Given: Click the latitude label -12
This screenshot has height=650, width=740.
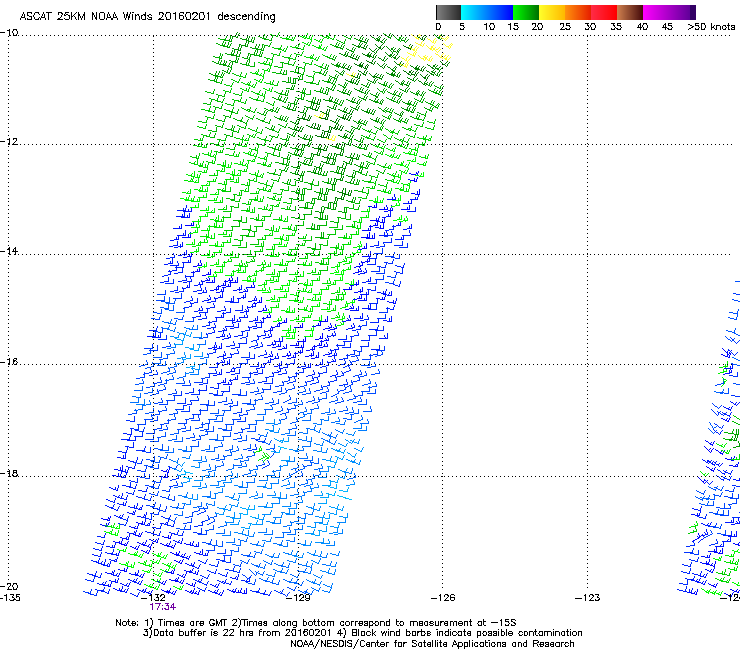Looking at the screenshot, I should (9, 141).
